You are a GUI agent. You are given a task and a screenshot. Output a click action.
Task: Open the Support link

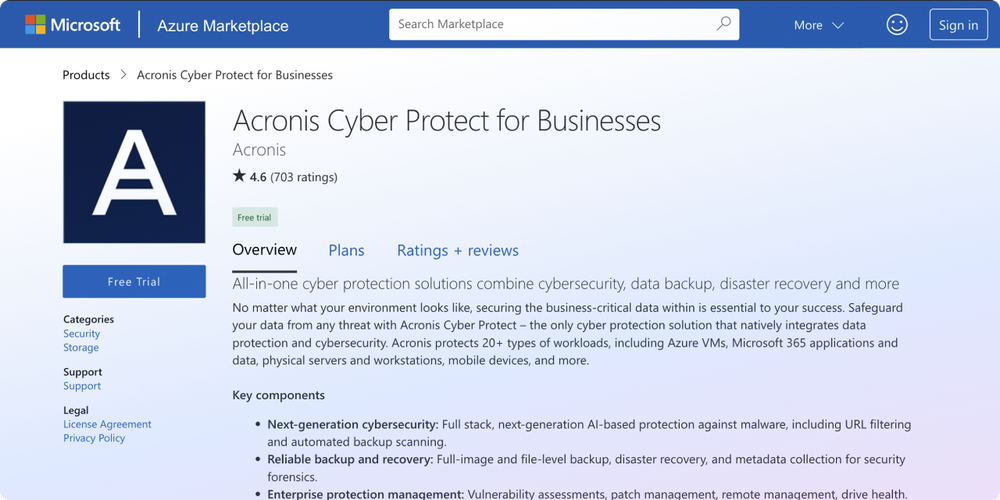(82, 386)
